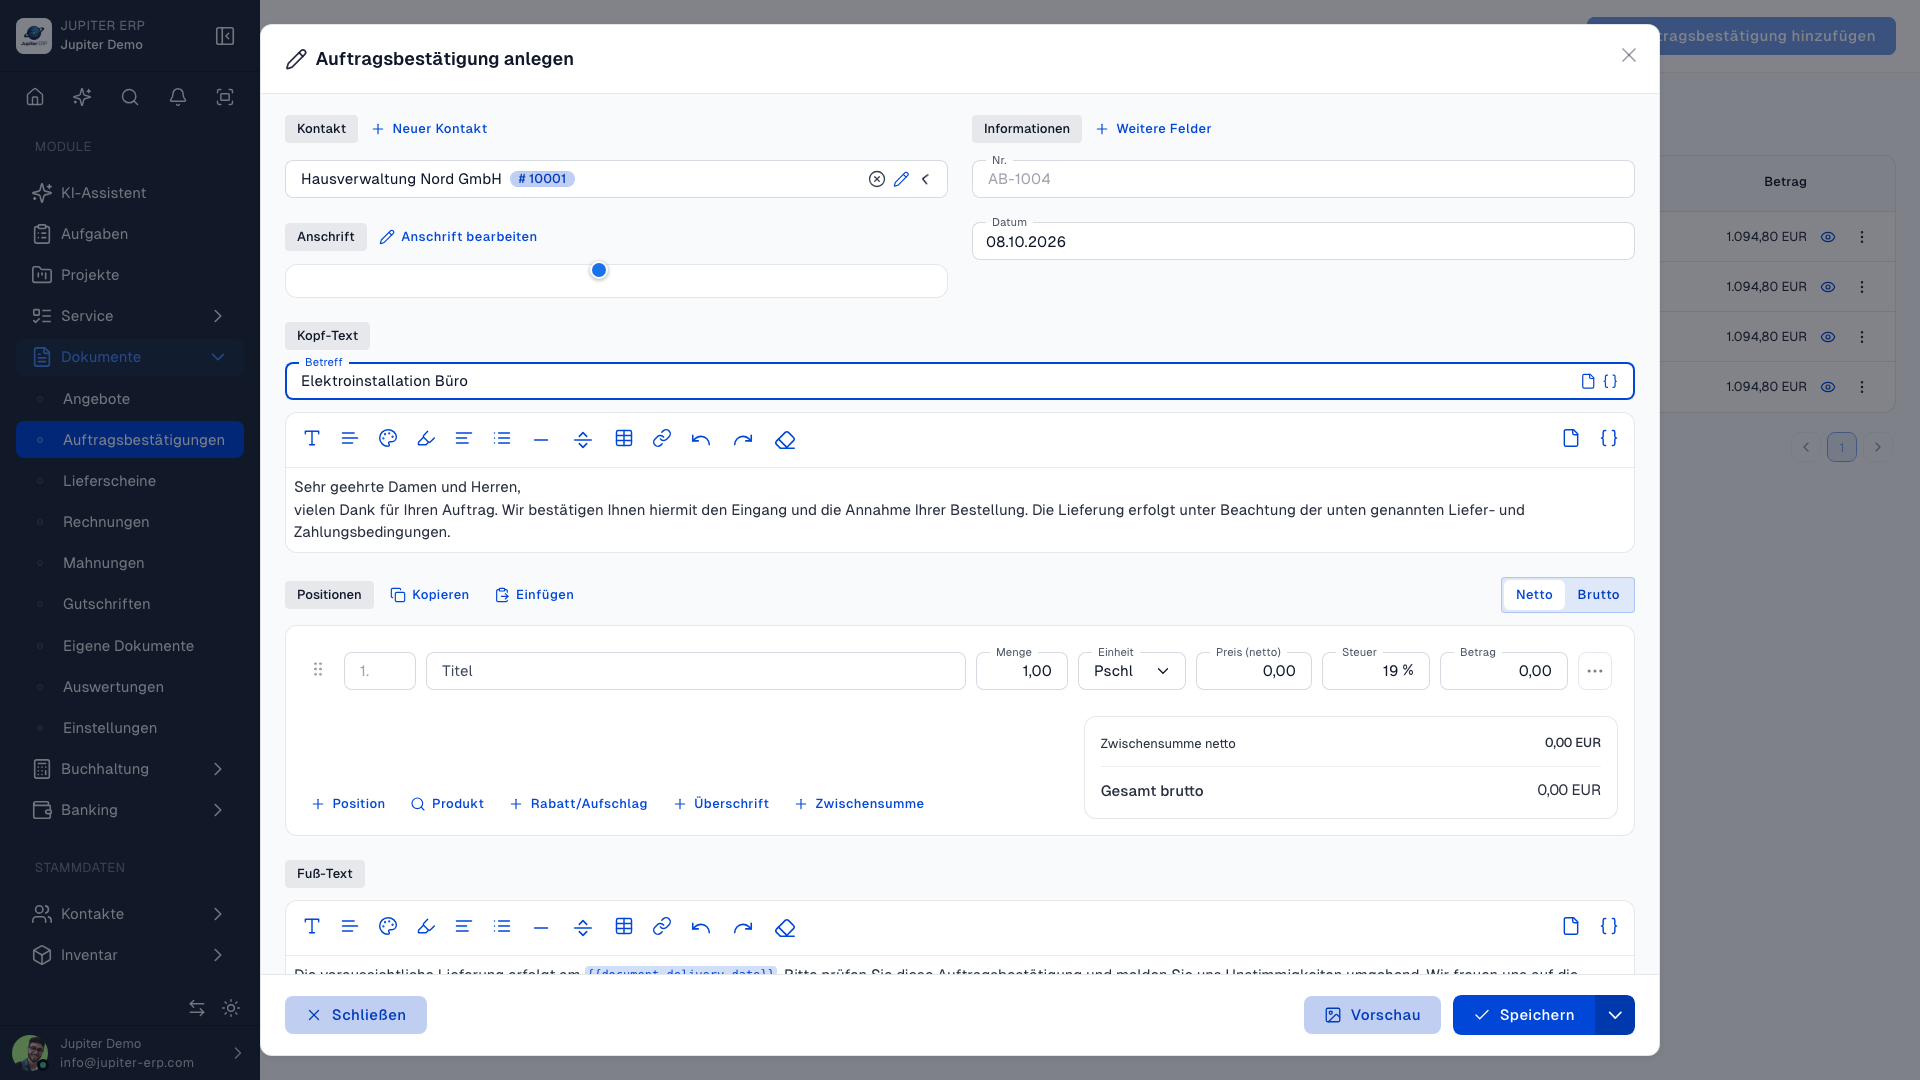Open text style tool in Kopf-Text toolbar
1920x1080 pixels.
point(312,439)
